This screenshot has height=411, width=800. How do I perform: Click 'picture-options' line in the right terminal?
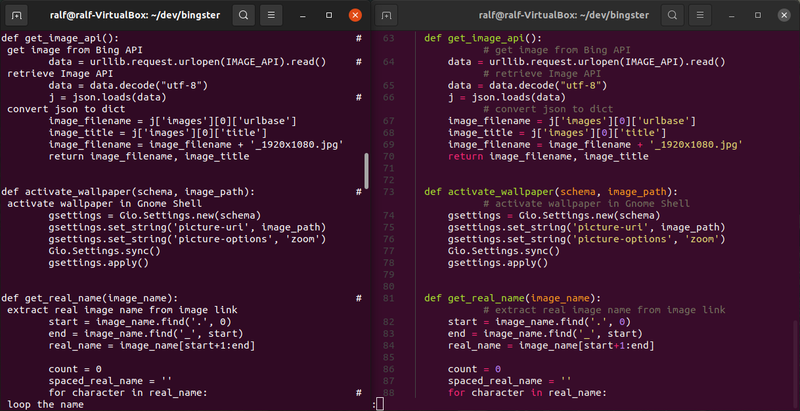586,239
